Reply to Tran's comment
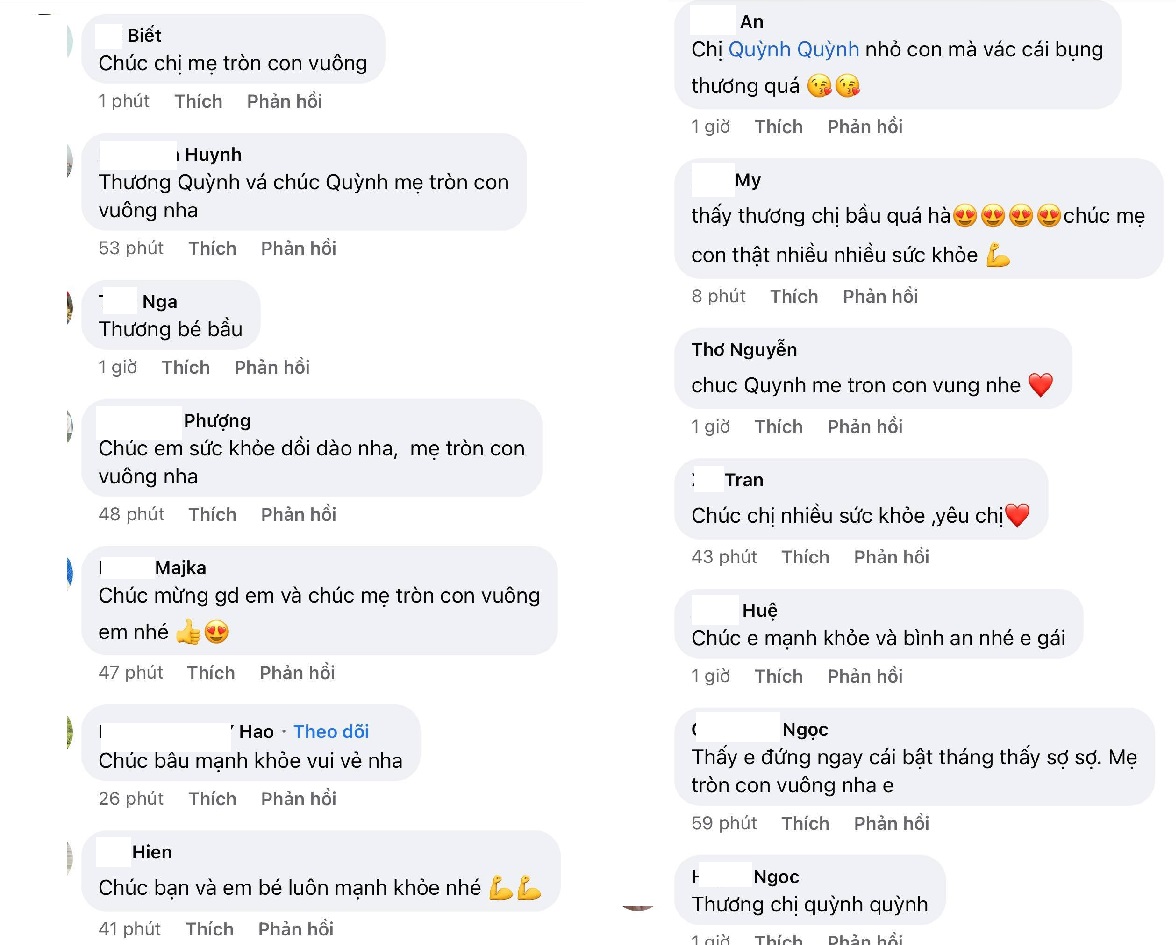This screenshot has height=945, width=1176. click(x=891, y=556)
